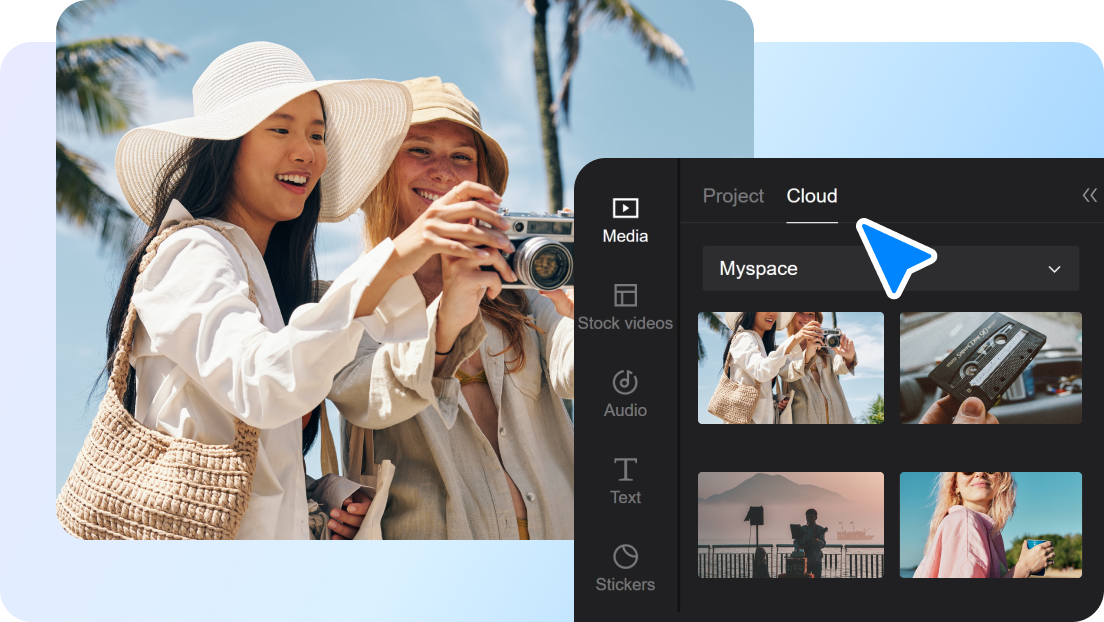Viewport: 1104px width, 622px height.
Task: Select the cassette tape thumbnail
Action: coord(991,368)
